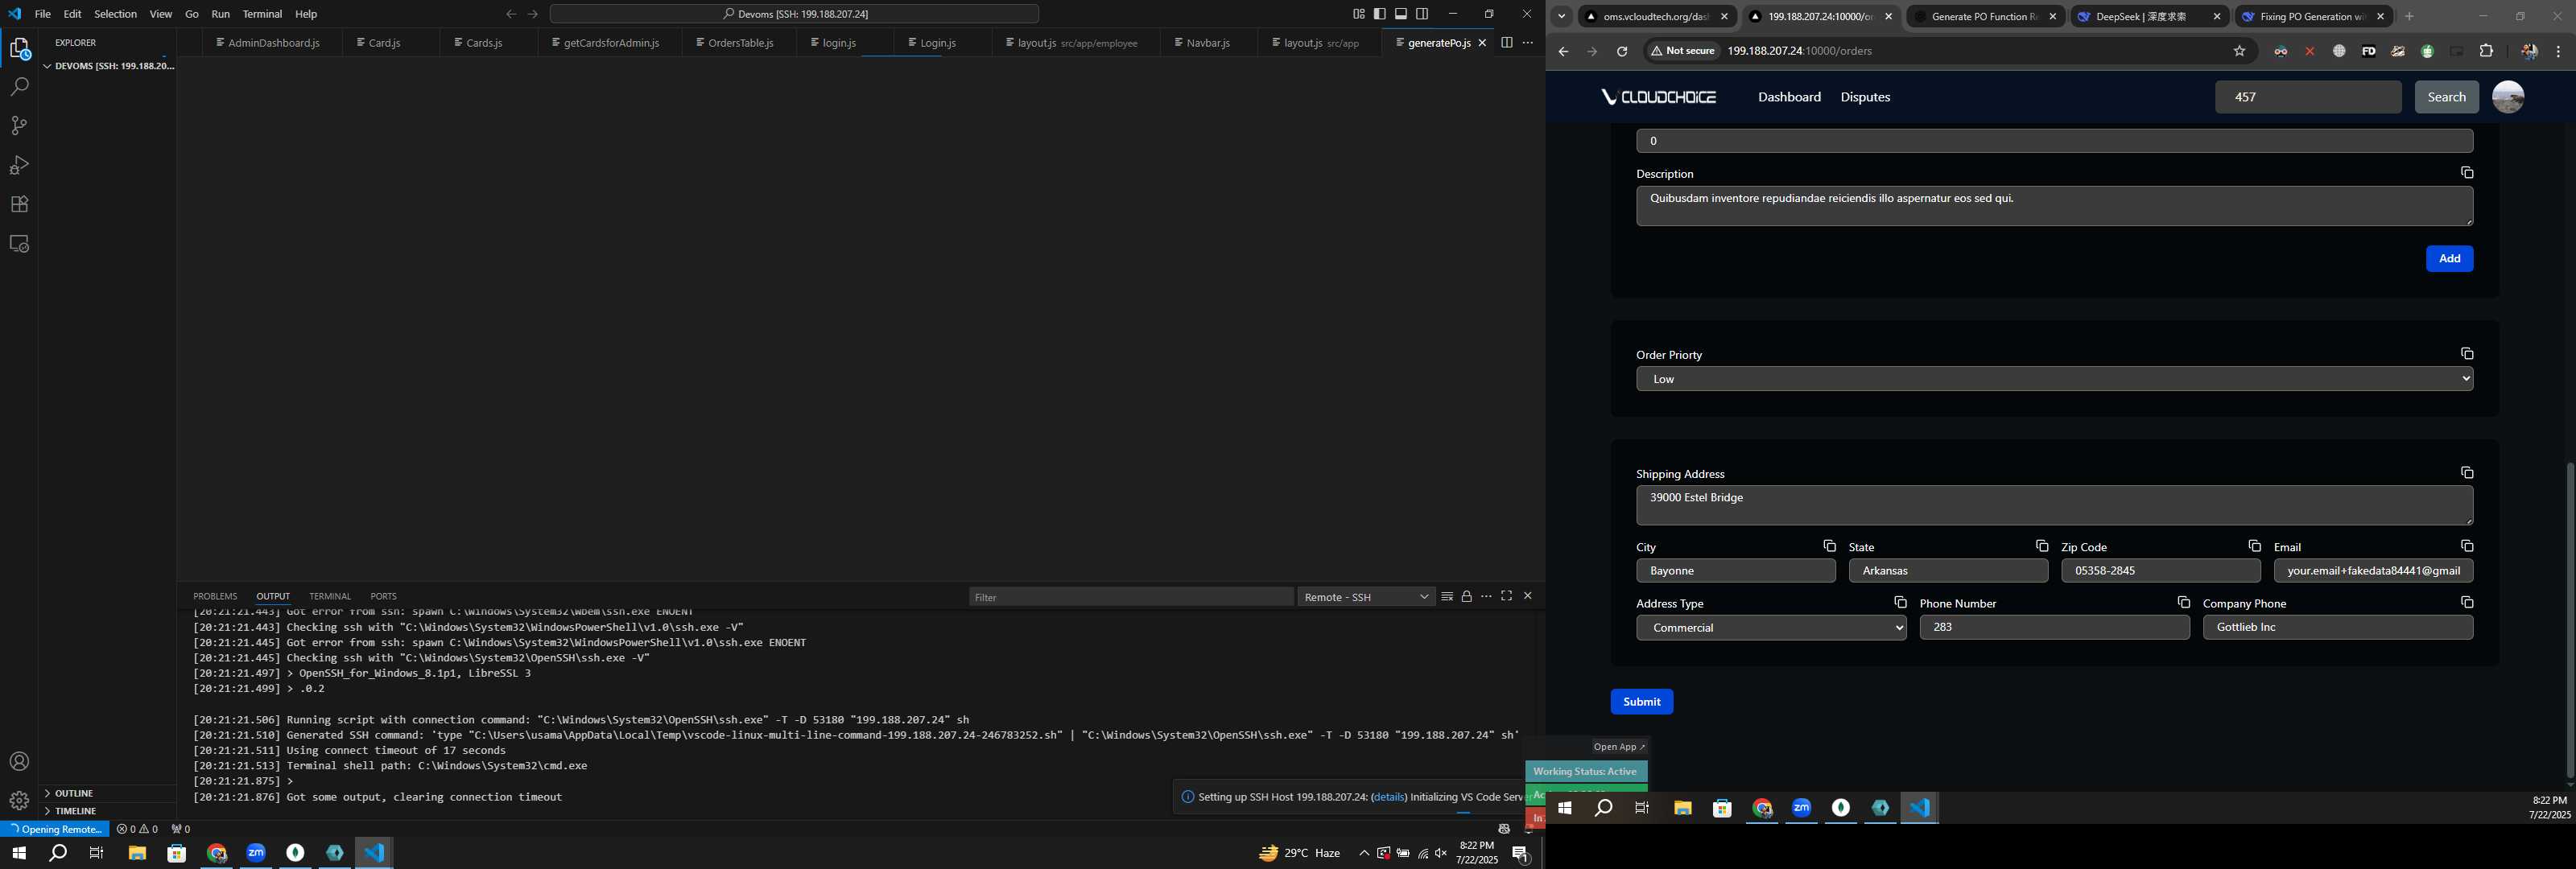This screenshot has width=2576, height=869.
Task: Open the Disputes nav link
Action: pos(1864,97)
